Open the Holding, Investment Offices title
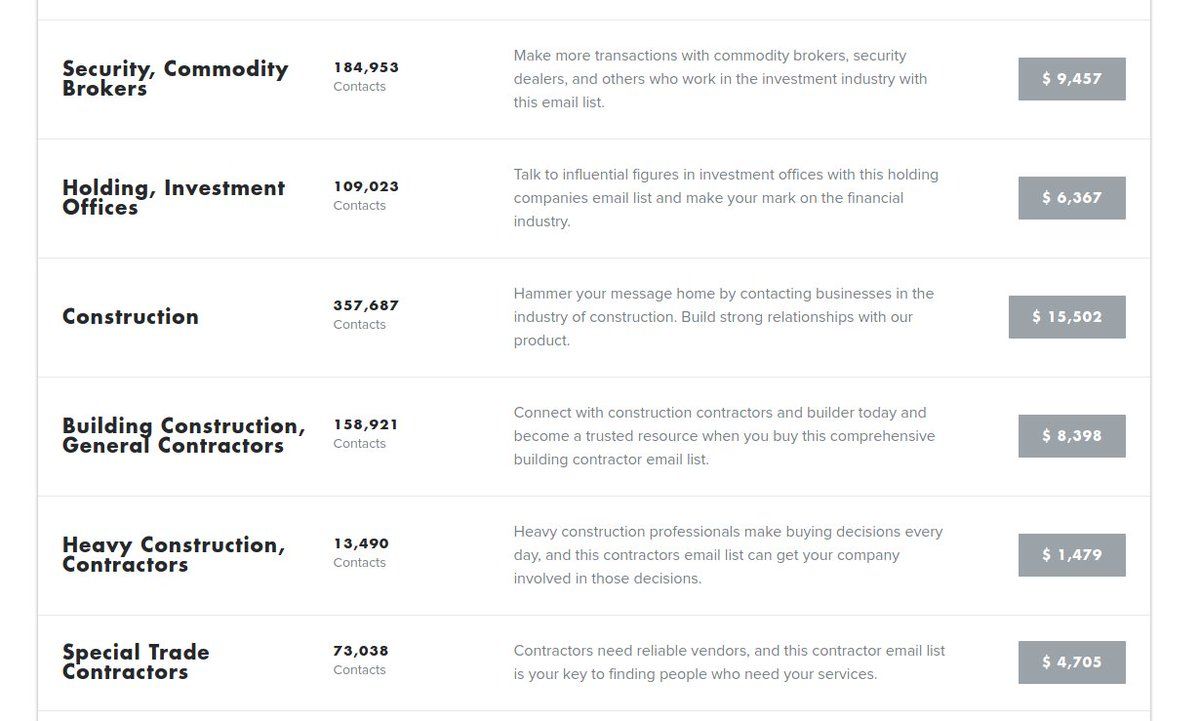 coord(173,197)
